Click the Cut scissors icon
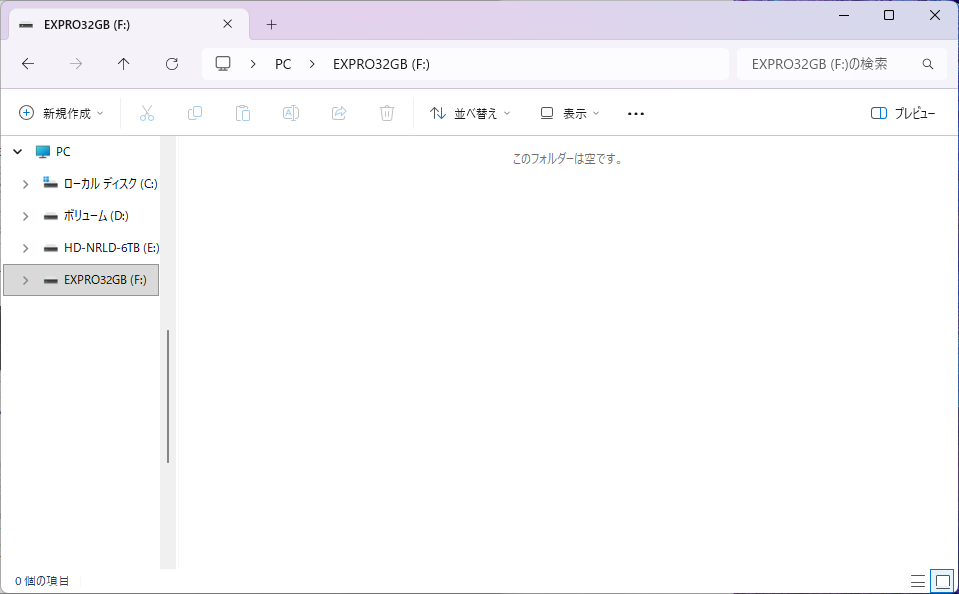The image size is (959, 594). click(x=147, y=114)
